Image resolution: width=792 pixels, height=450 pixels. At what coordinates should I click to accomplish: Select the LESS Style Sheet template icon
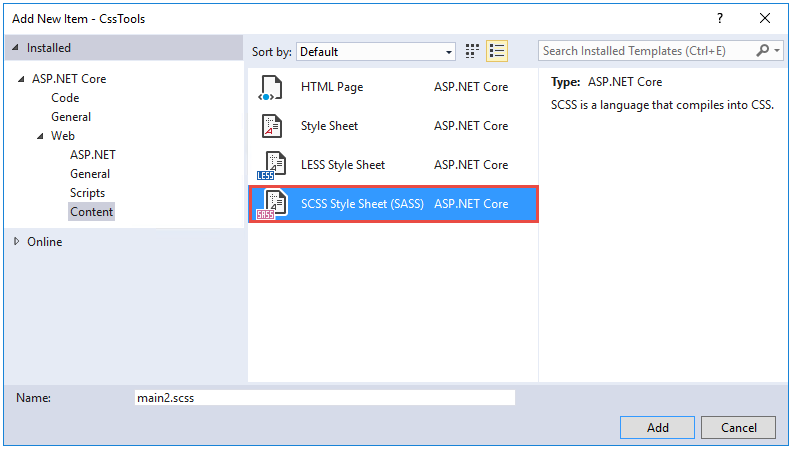tap(271, 166)
